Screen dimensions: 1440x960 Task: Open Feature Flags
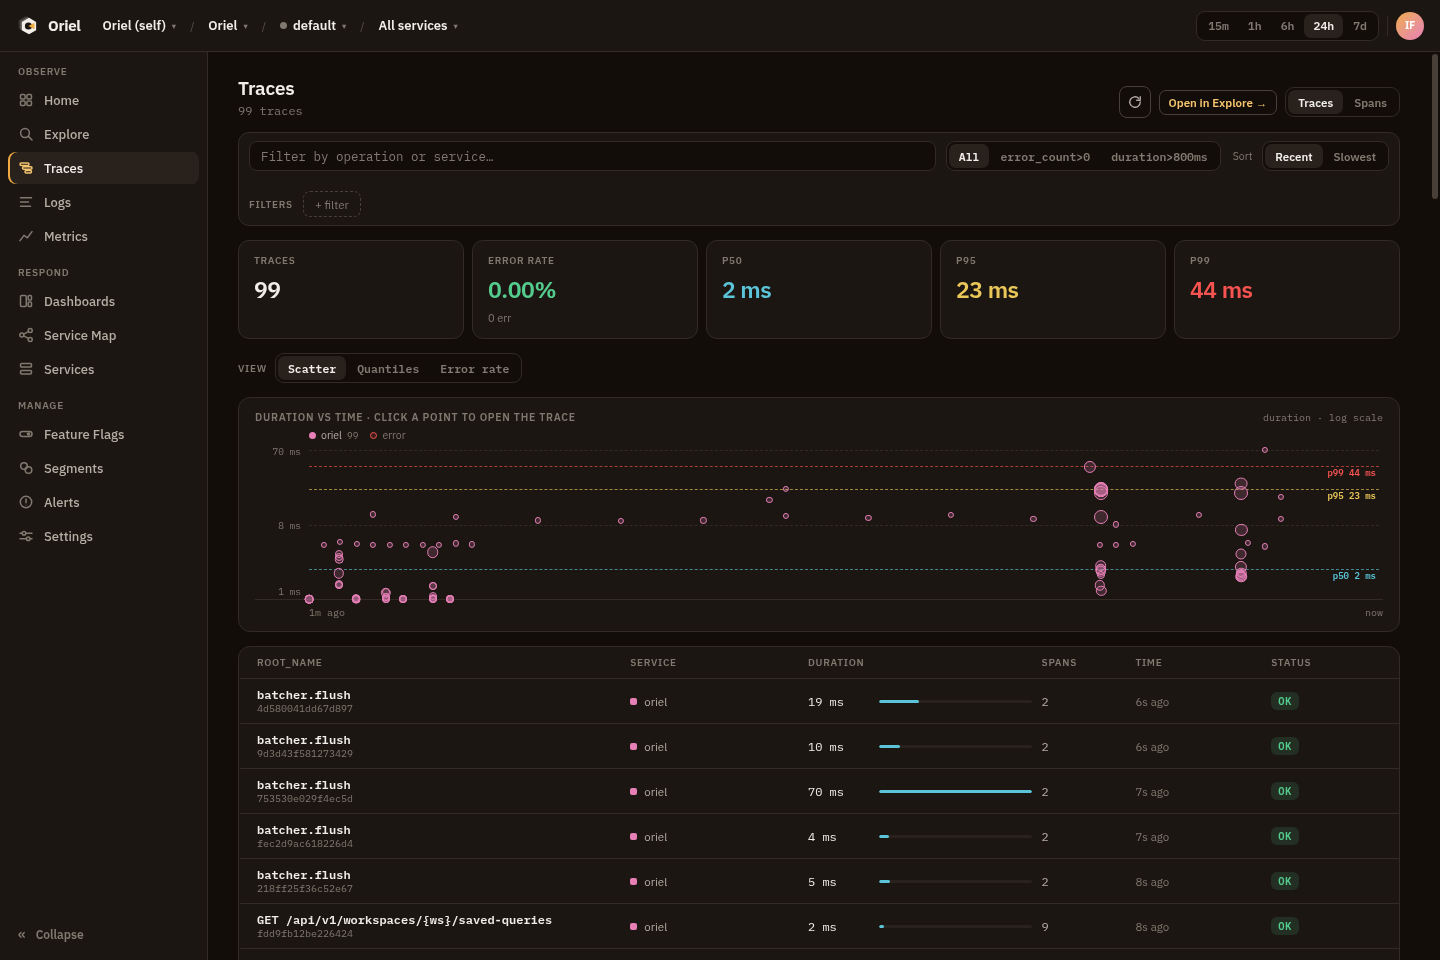tap(103, 434)
